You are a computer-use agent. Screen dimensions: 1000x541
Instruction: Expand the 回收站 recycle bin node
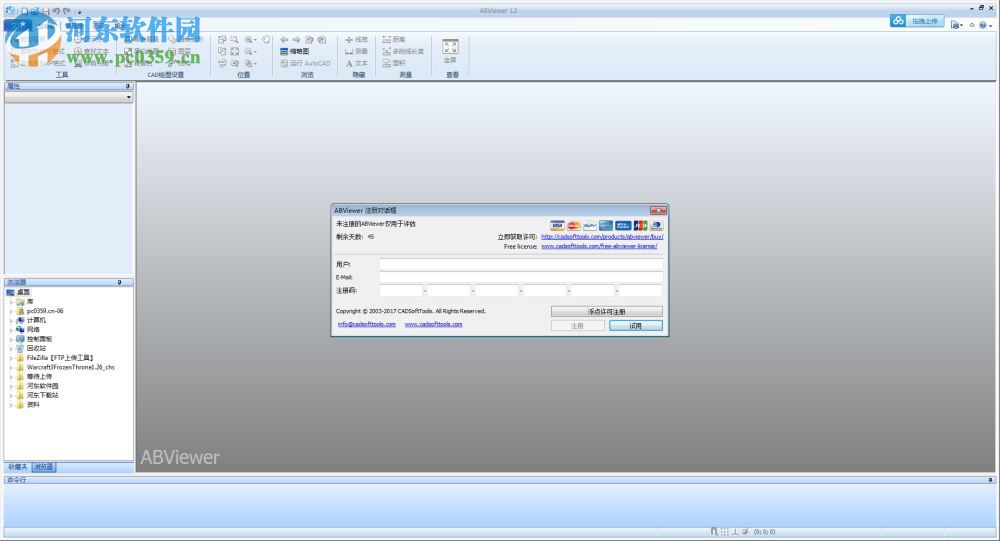point(11,348)
